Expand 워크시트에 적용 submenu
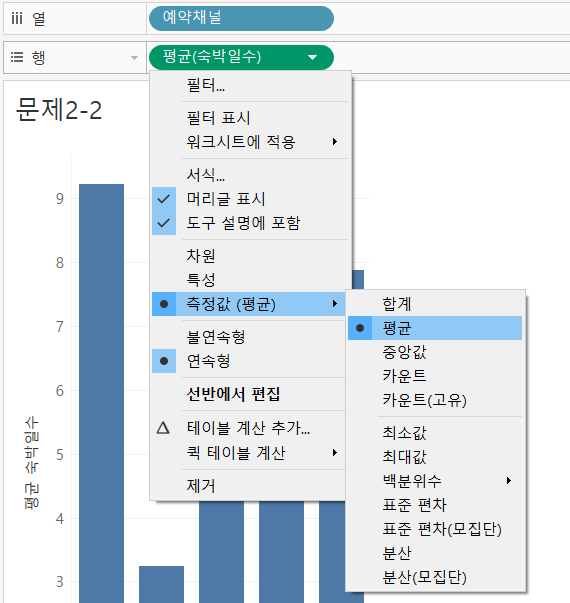The height and width of the screenshot is (603, 570). [x=250, y=142]
